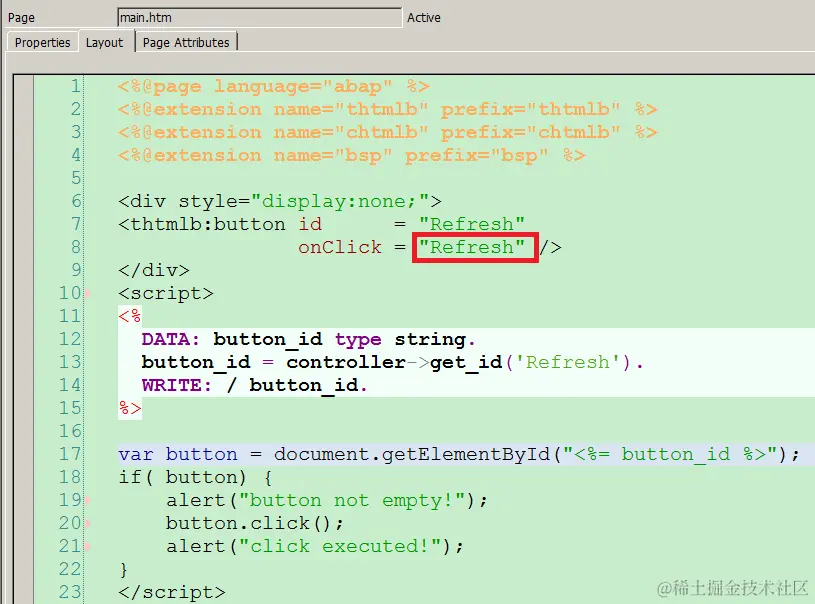Click the marker beside line 20
The width and height of the screenshot is (815, 604).
(88, 523)
